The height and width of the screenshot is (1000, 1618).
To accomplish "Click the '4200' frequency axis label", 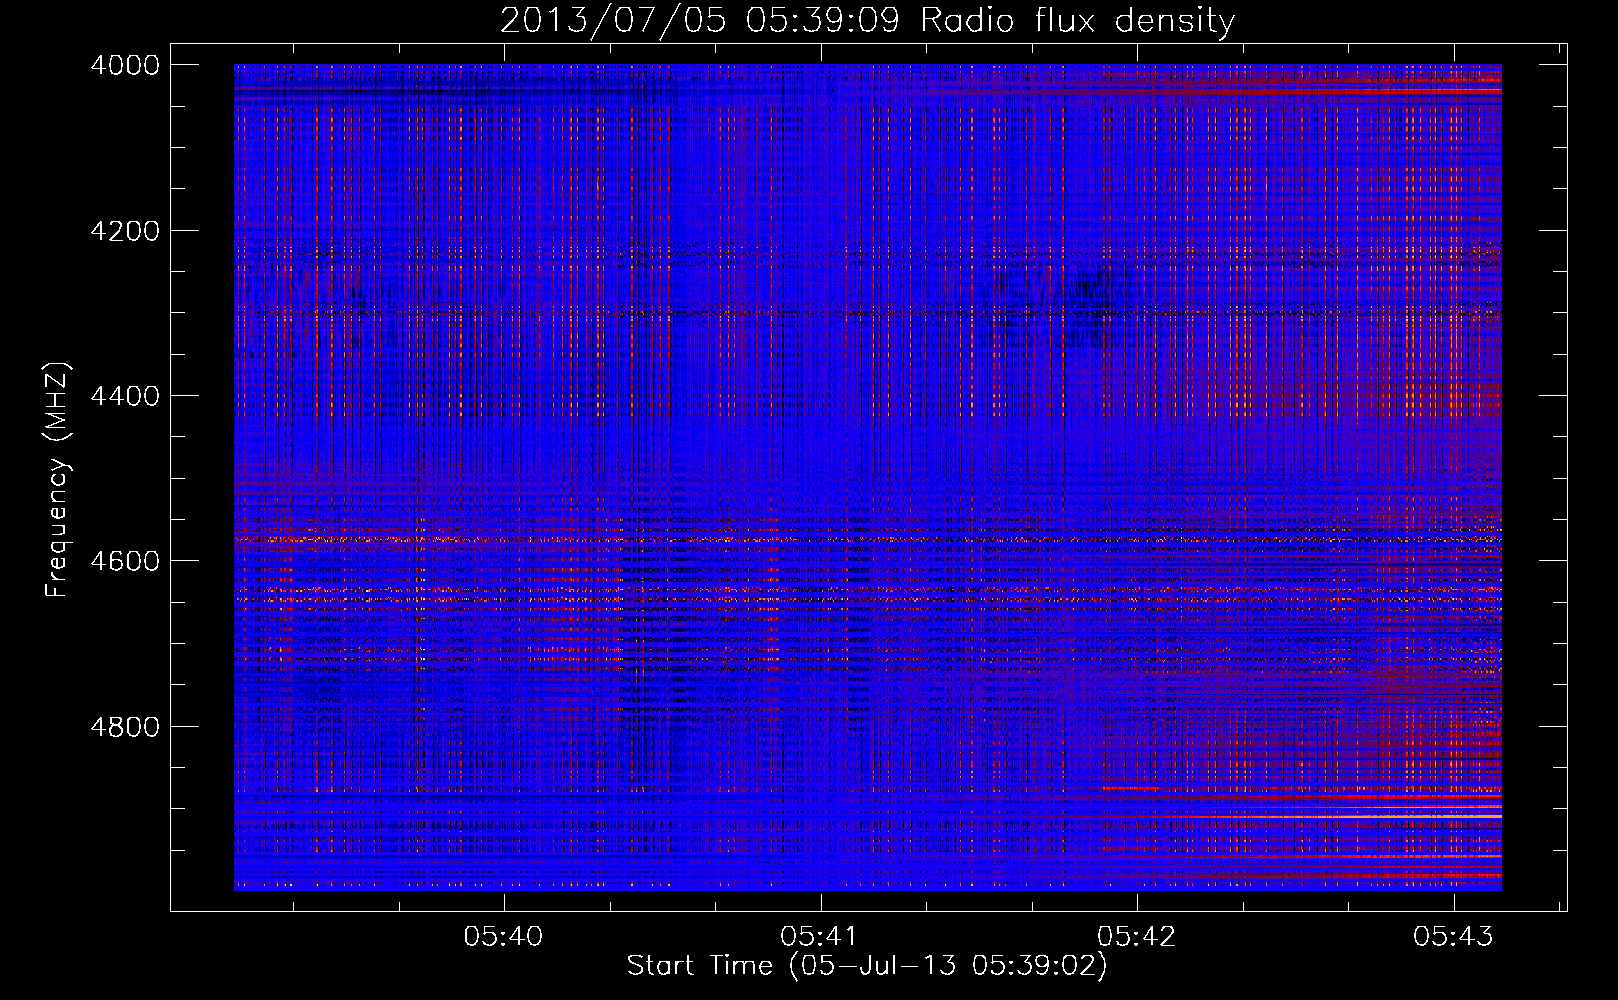I will point(125,231).
